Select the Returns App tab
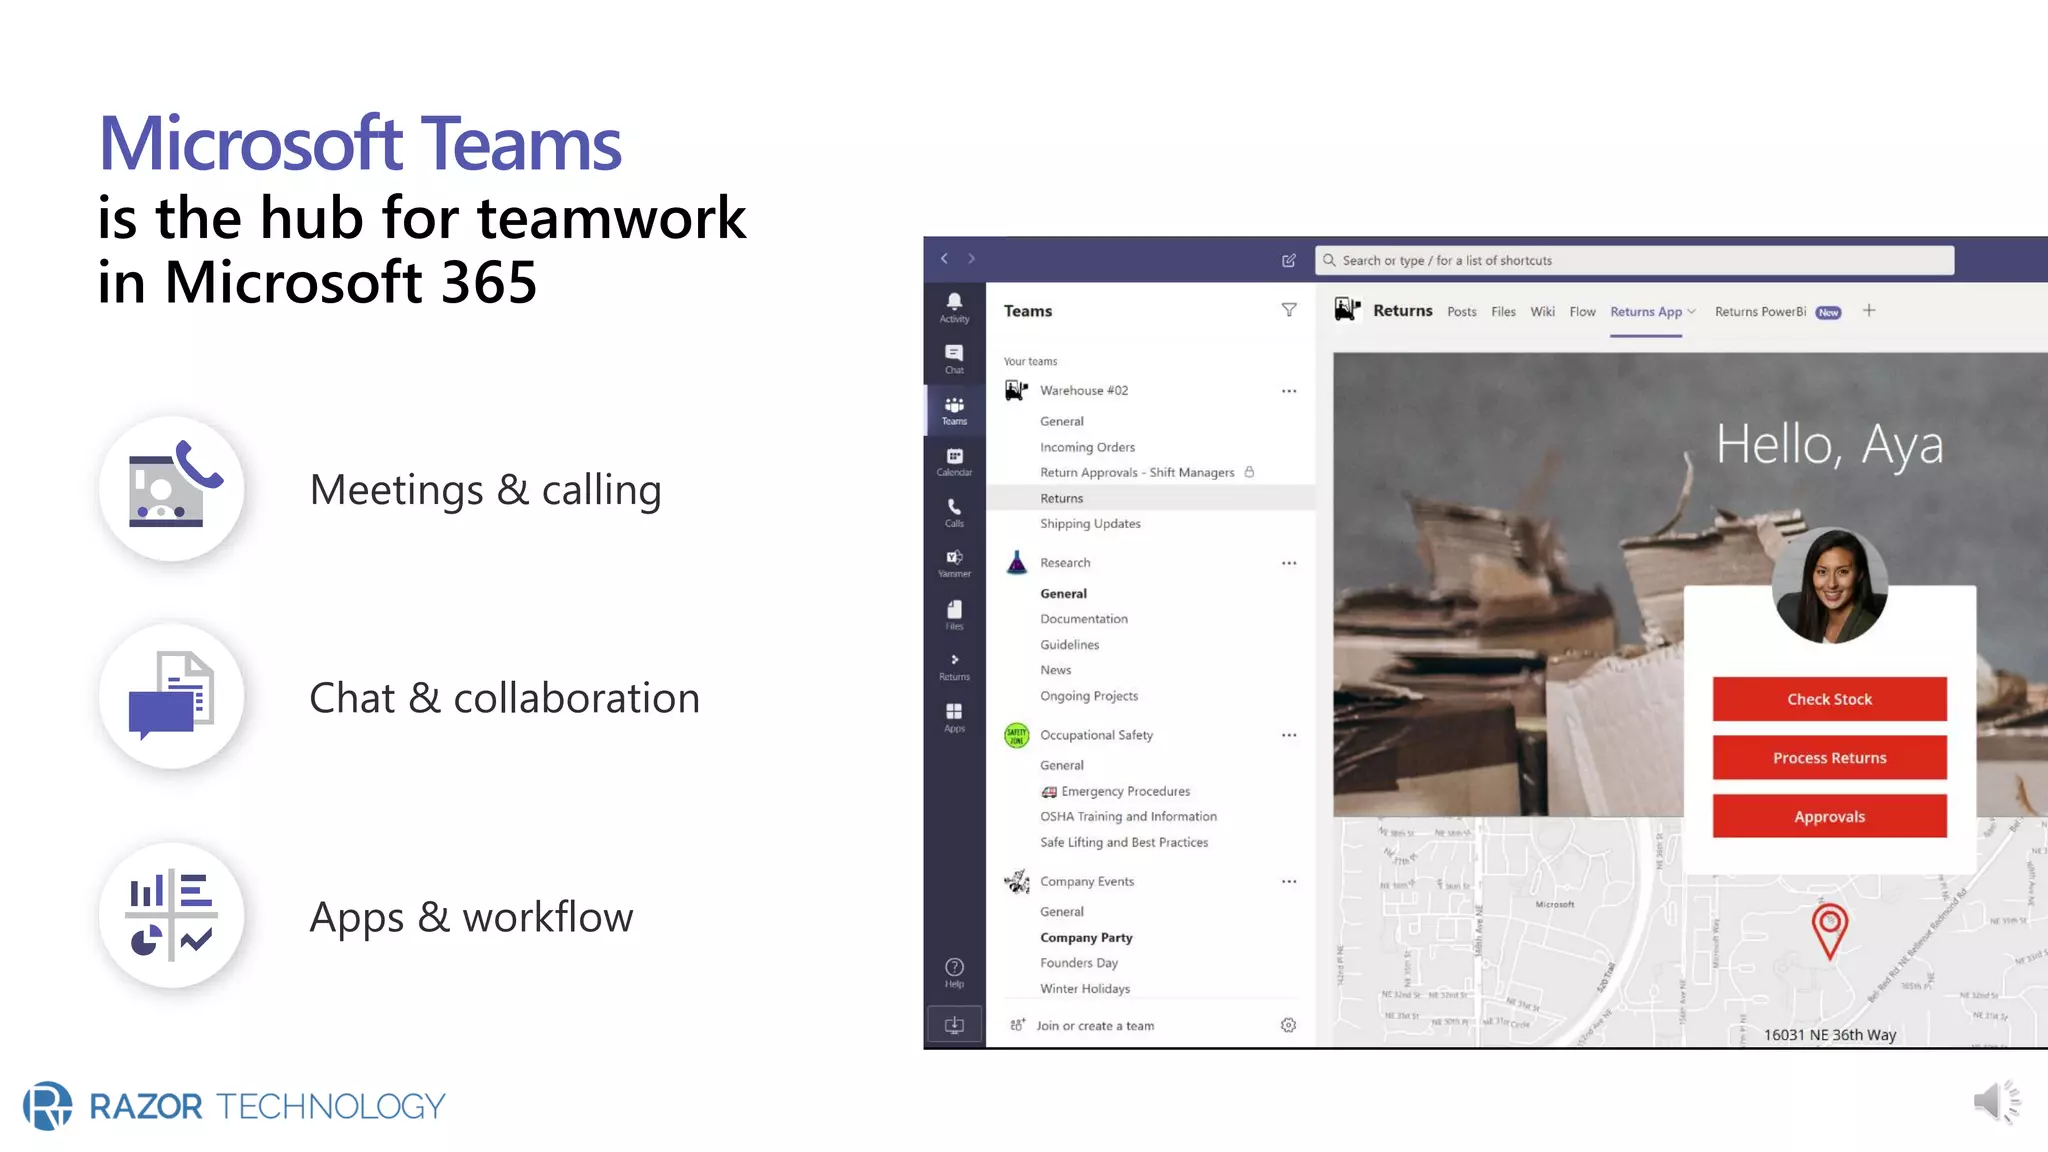 (x=1646, y=312)
